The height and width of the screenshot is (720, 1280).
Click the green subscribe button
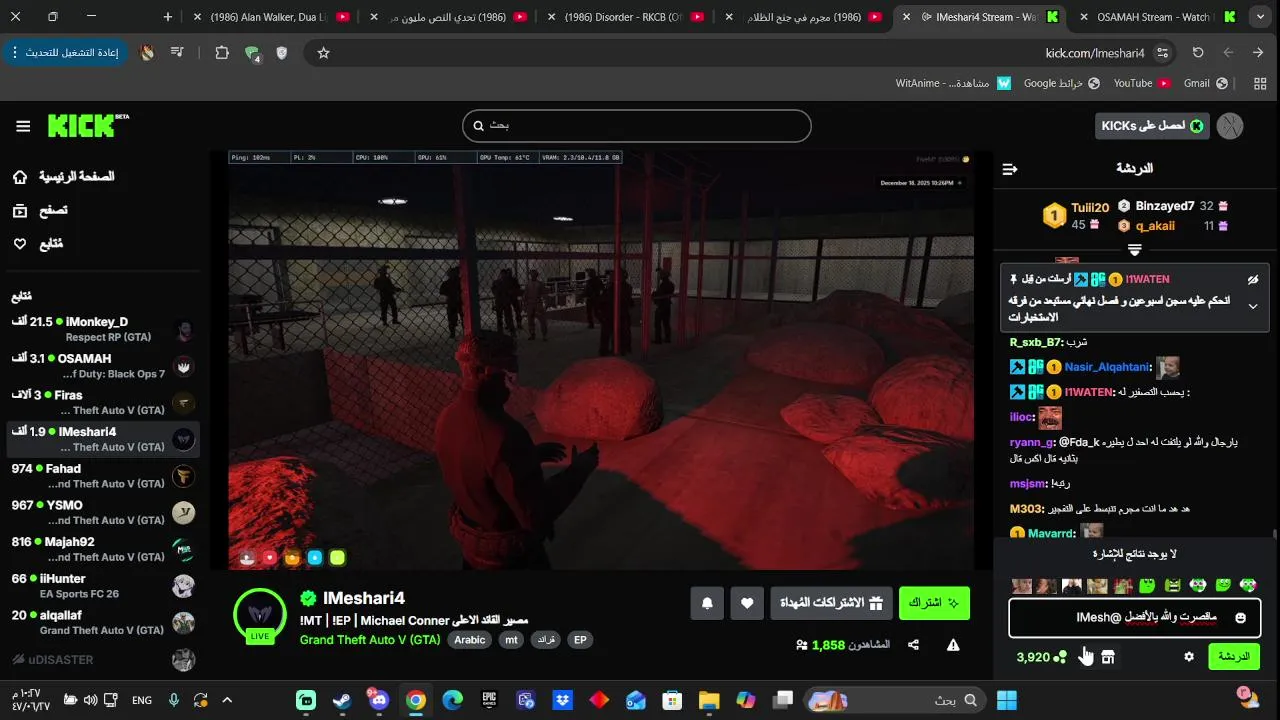click(x=934, y=603)
